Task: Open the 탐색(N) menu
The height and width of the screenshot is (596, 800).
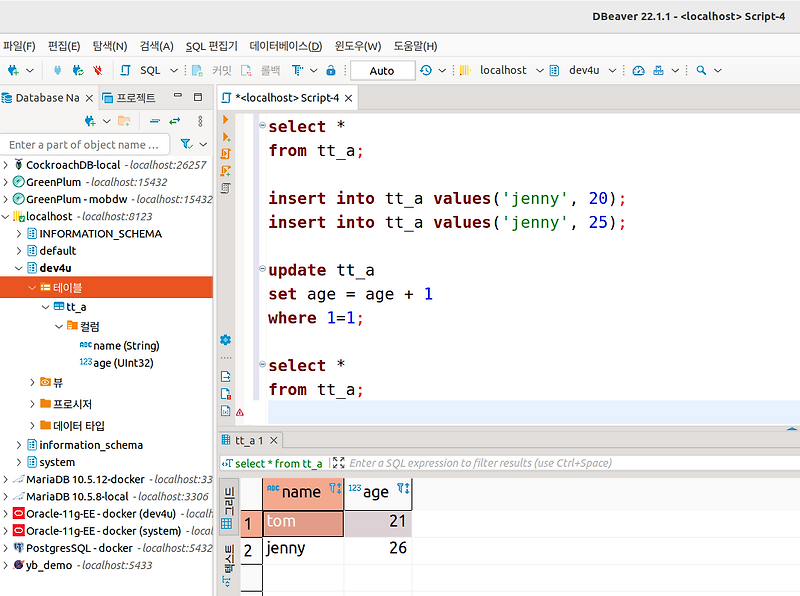Action: point(110,46)
